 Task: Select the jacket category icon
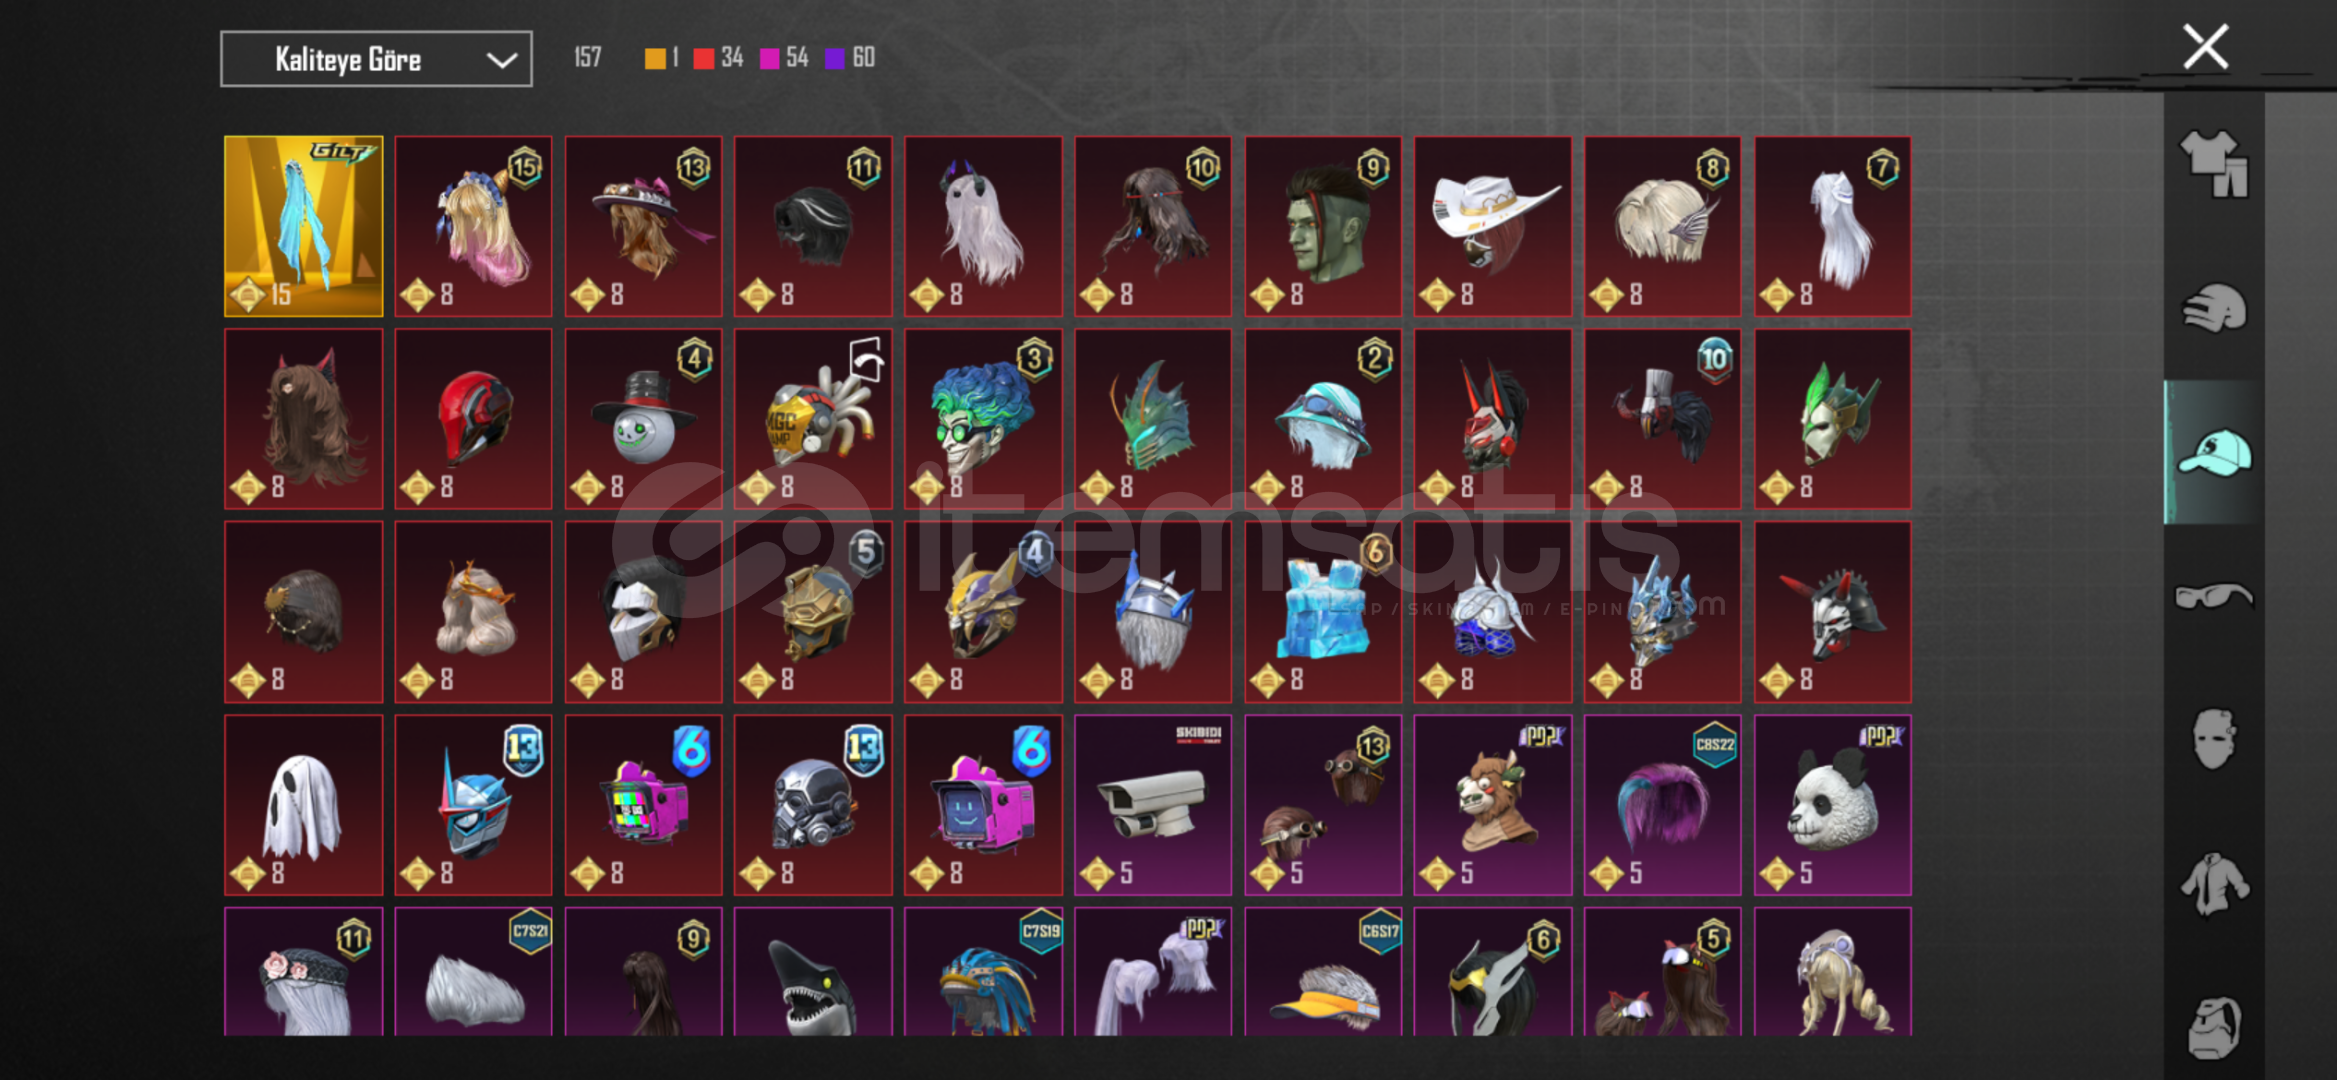[2214, 884]
